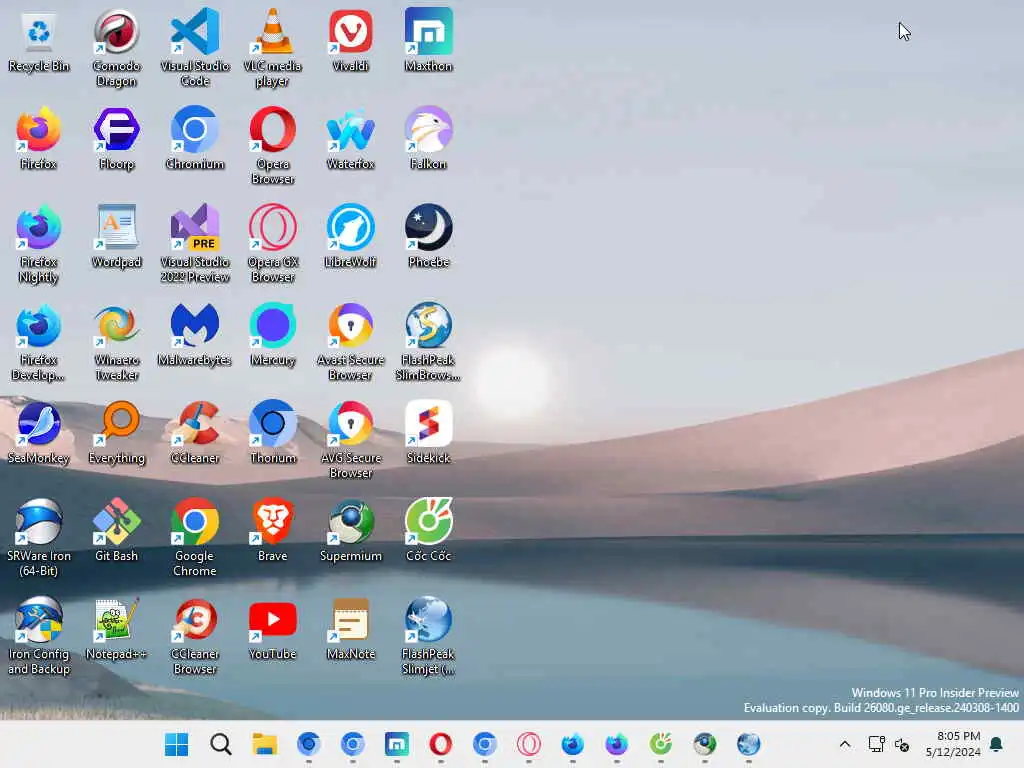
Task: Select the Everything search desktop shortcut
Action: [x=116, y=433]
